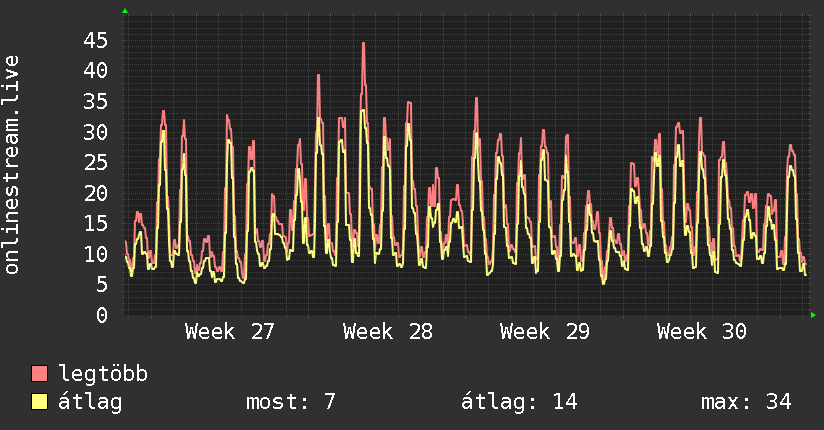The height and width of the screenshot is (430, 824).
Task: Click the Week 30 axis label
Action: click(x=702, y=332)
